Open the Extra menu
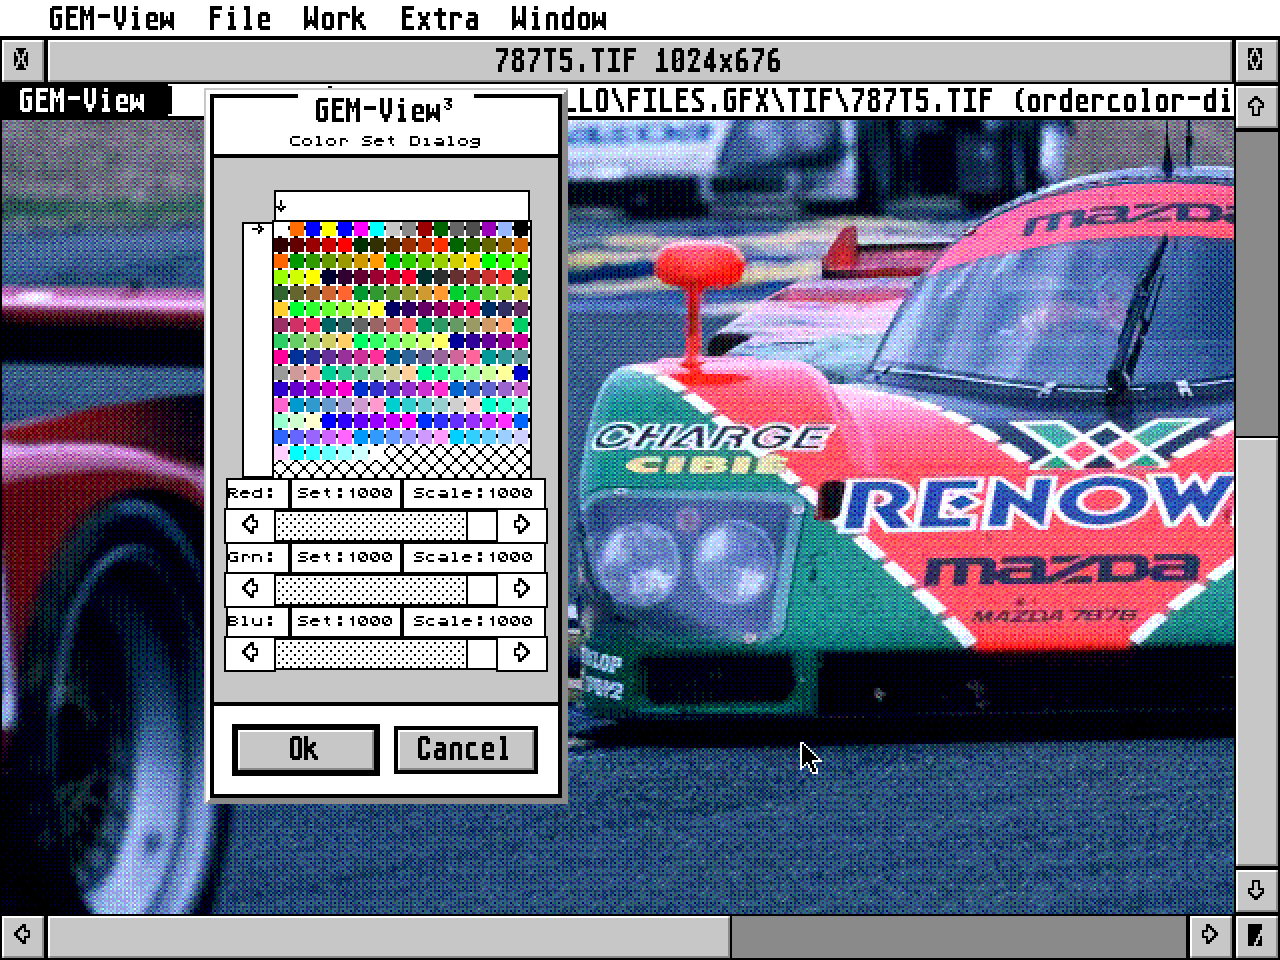 tap(439, 18)
